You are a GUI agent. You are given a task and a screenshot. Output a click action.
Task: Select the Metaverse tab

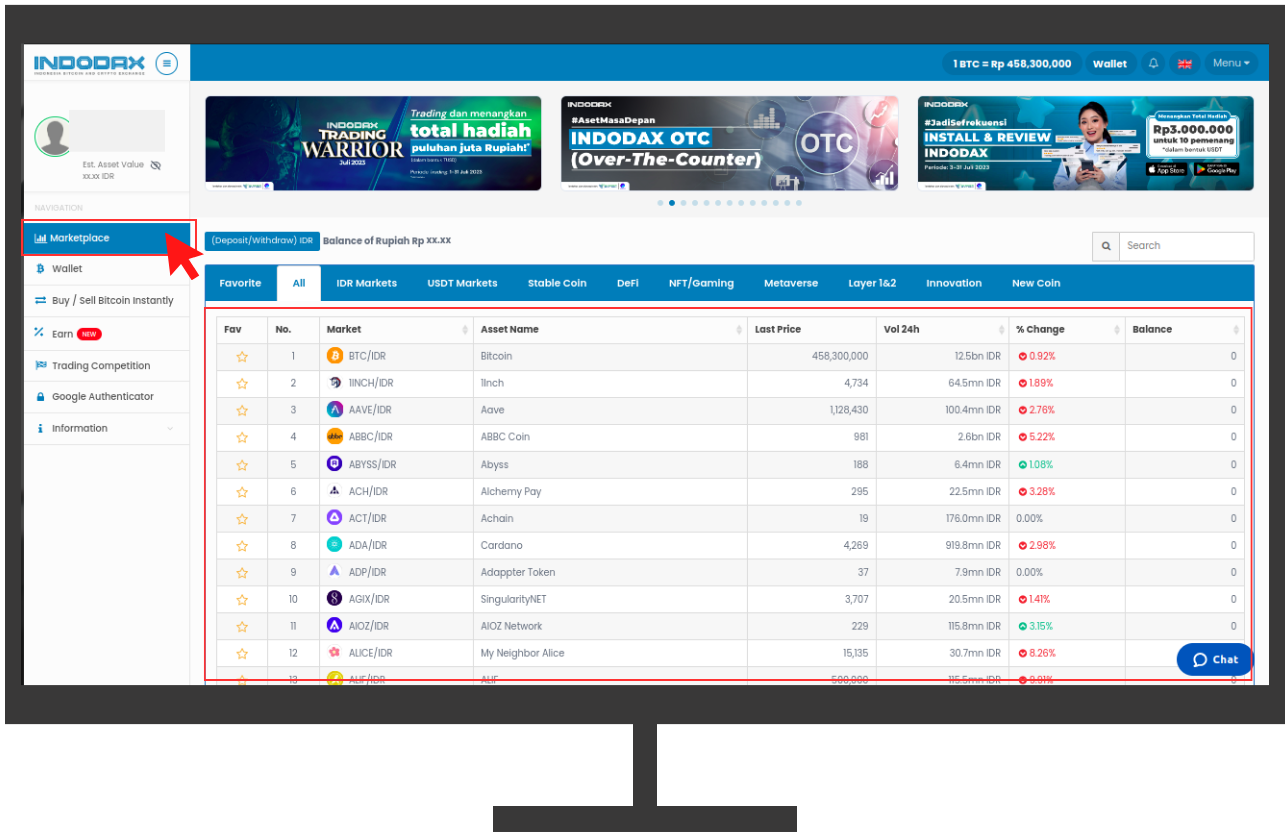pos(791,283)
